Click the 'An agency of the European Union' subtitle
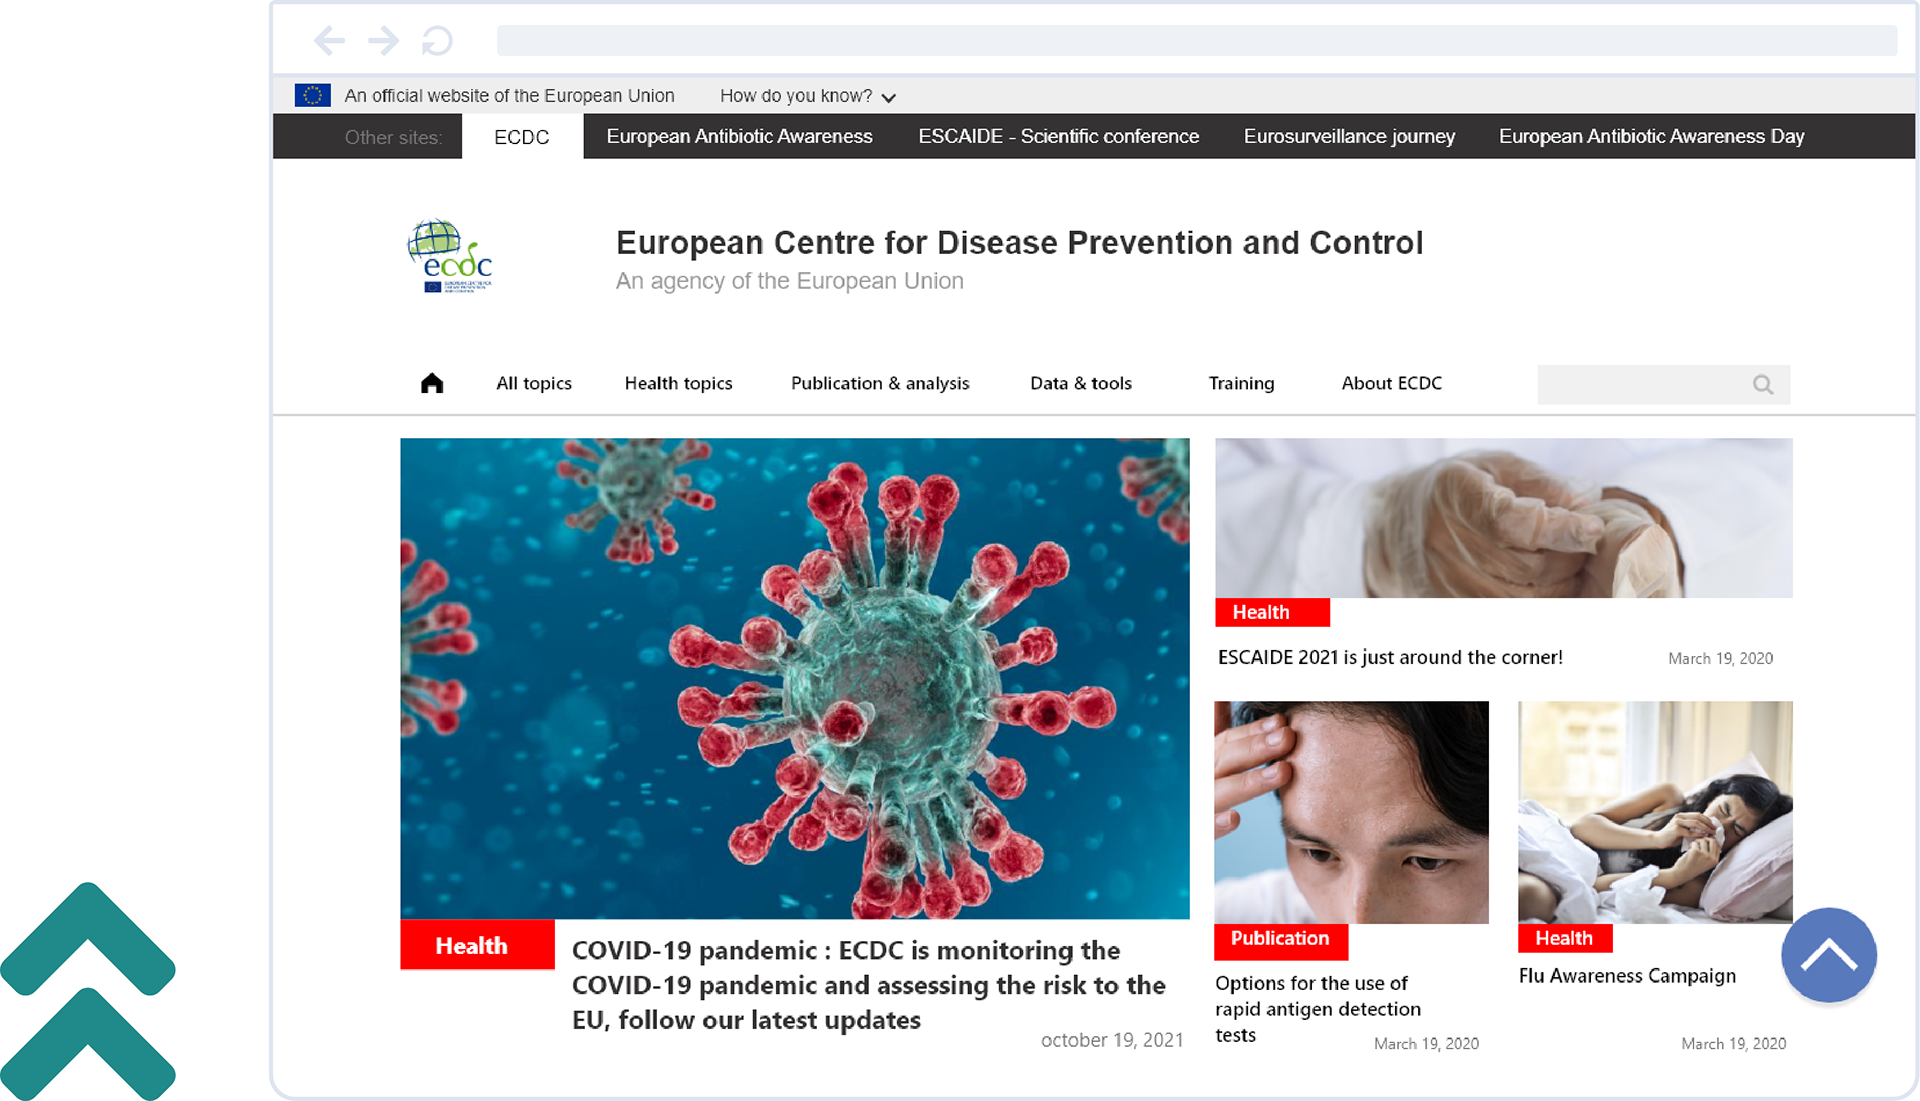Screen dimensions: 1920x1101 (790, 281)
